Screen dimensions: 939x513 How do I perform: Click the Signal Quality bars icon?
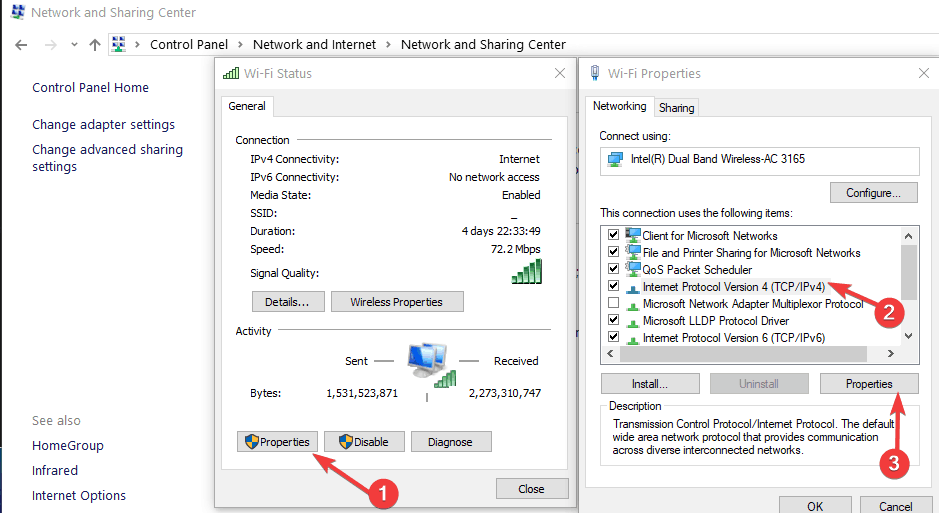pyautogui.click(x=526, y=271)
